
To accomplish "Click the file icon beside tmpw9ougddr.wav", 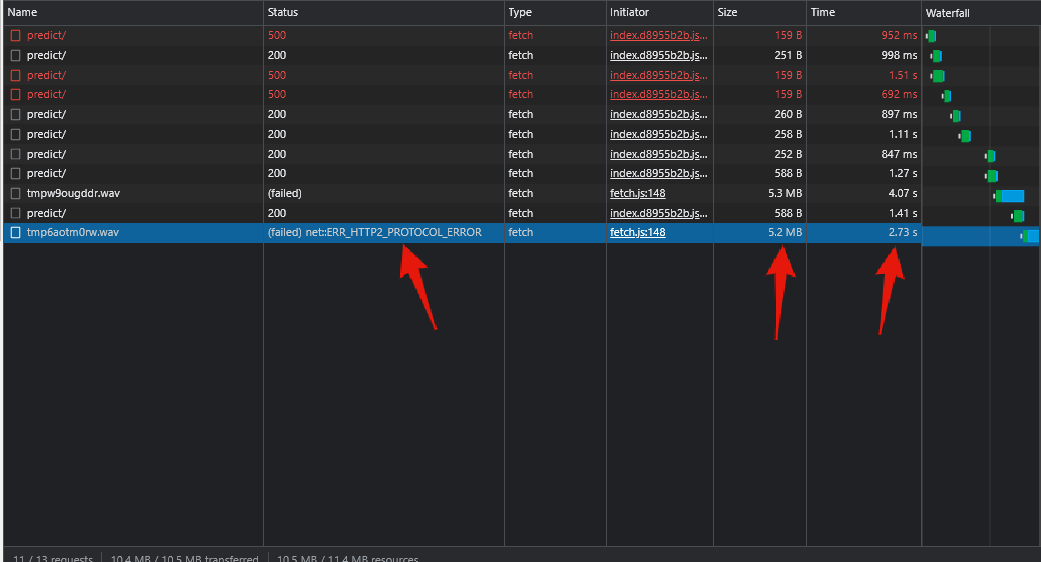I will (15, 194).
